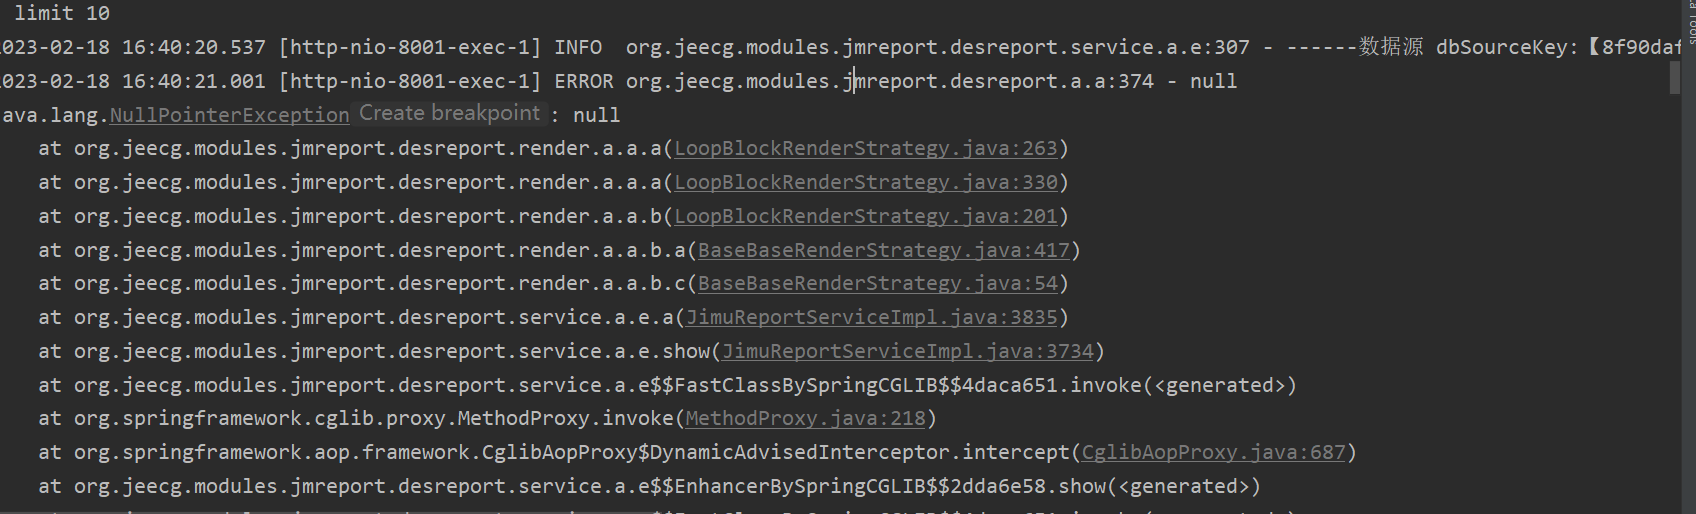Open BaseBaseRenderStrategy.java:54 link
Screen dimensions: 1696x514
pyautogui.click(x=878, y=283)
